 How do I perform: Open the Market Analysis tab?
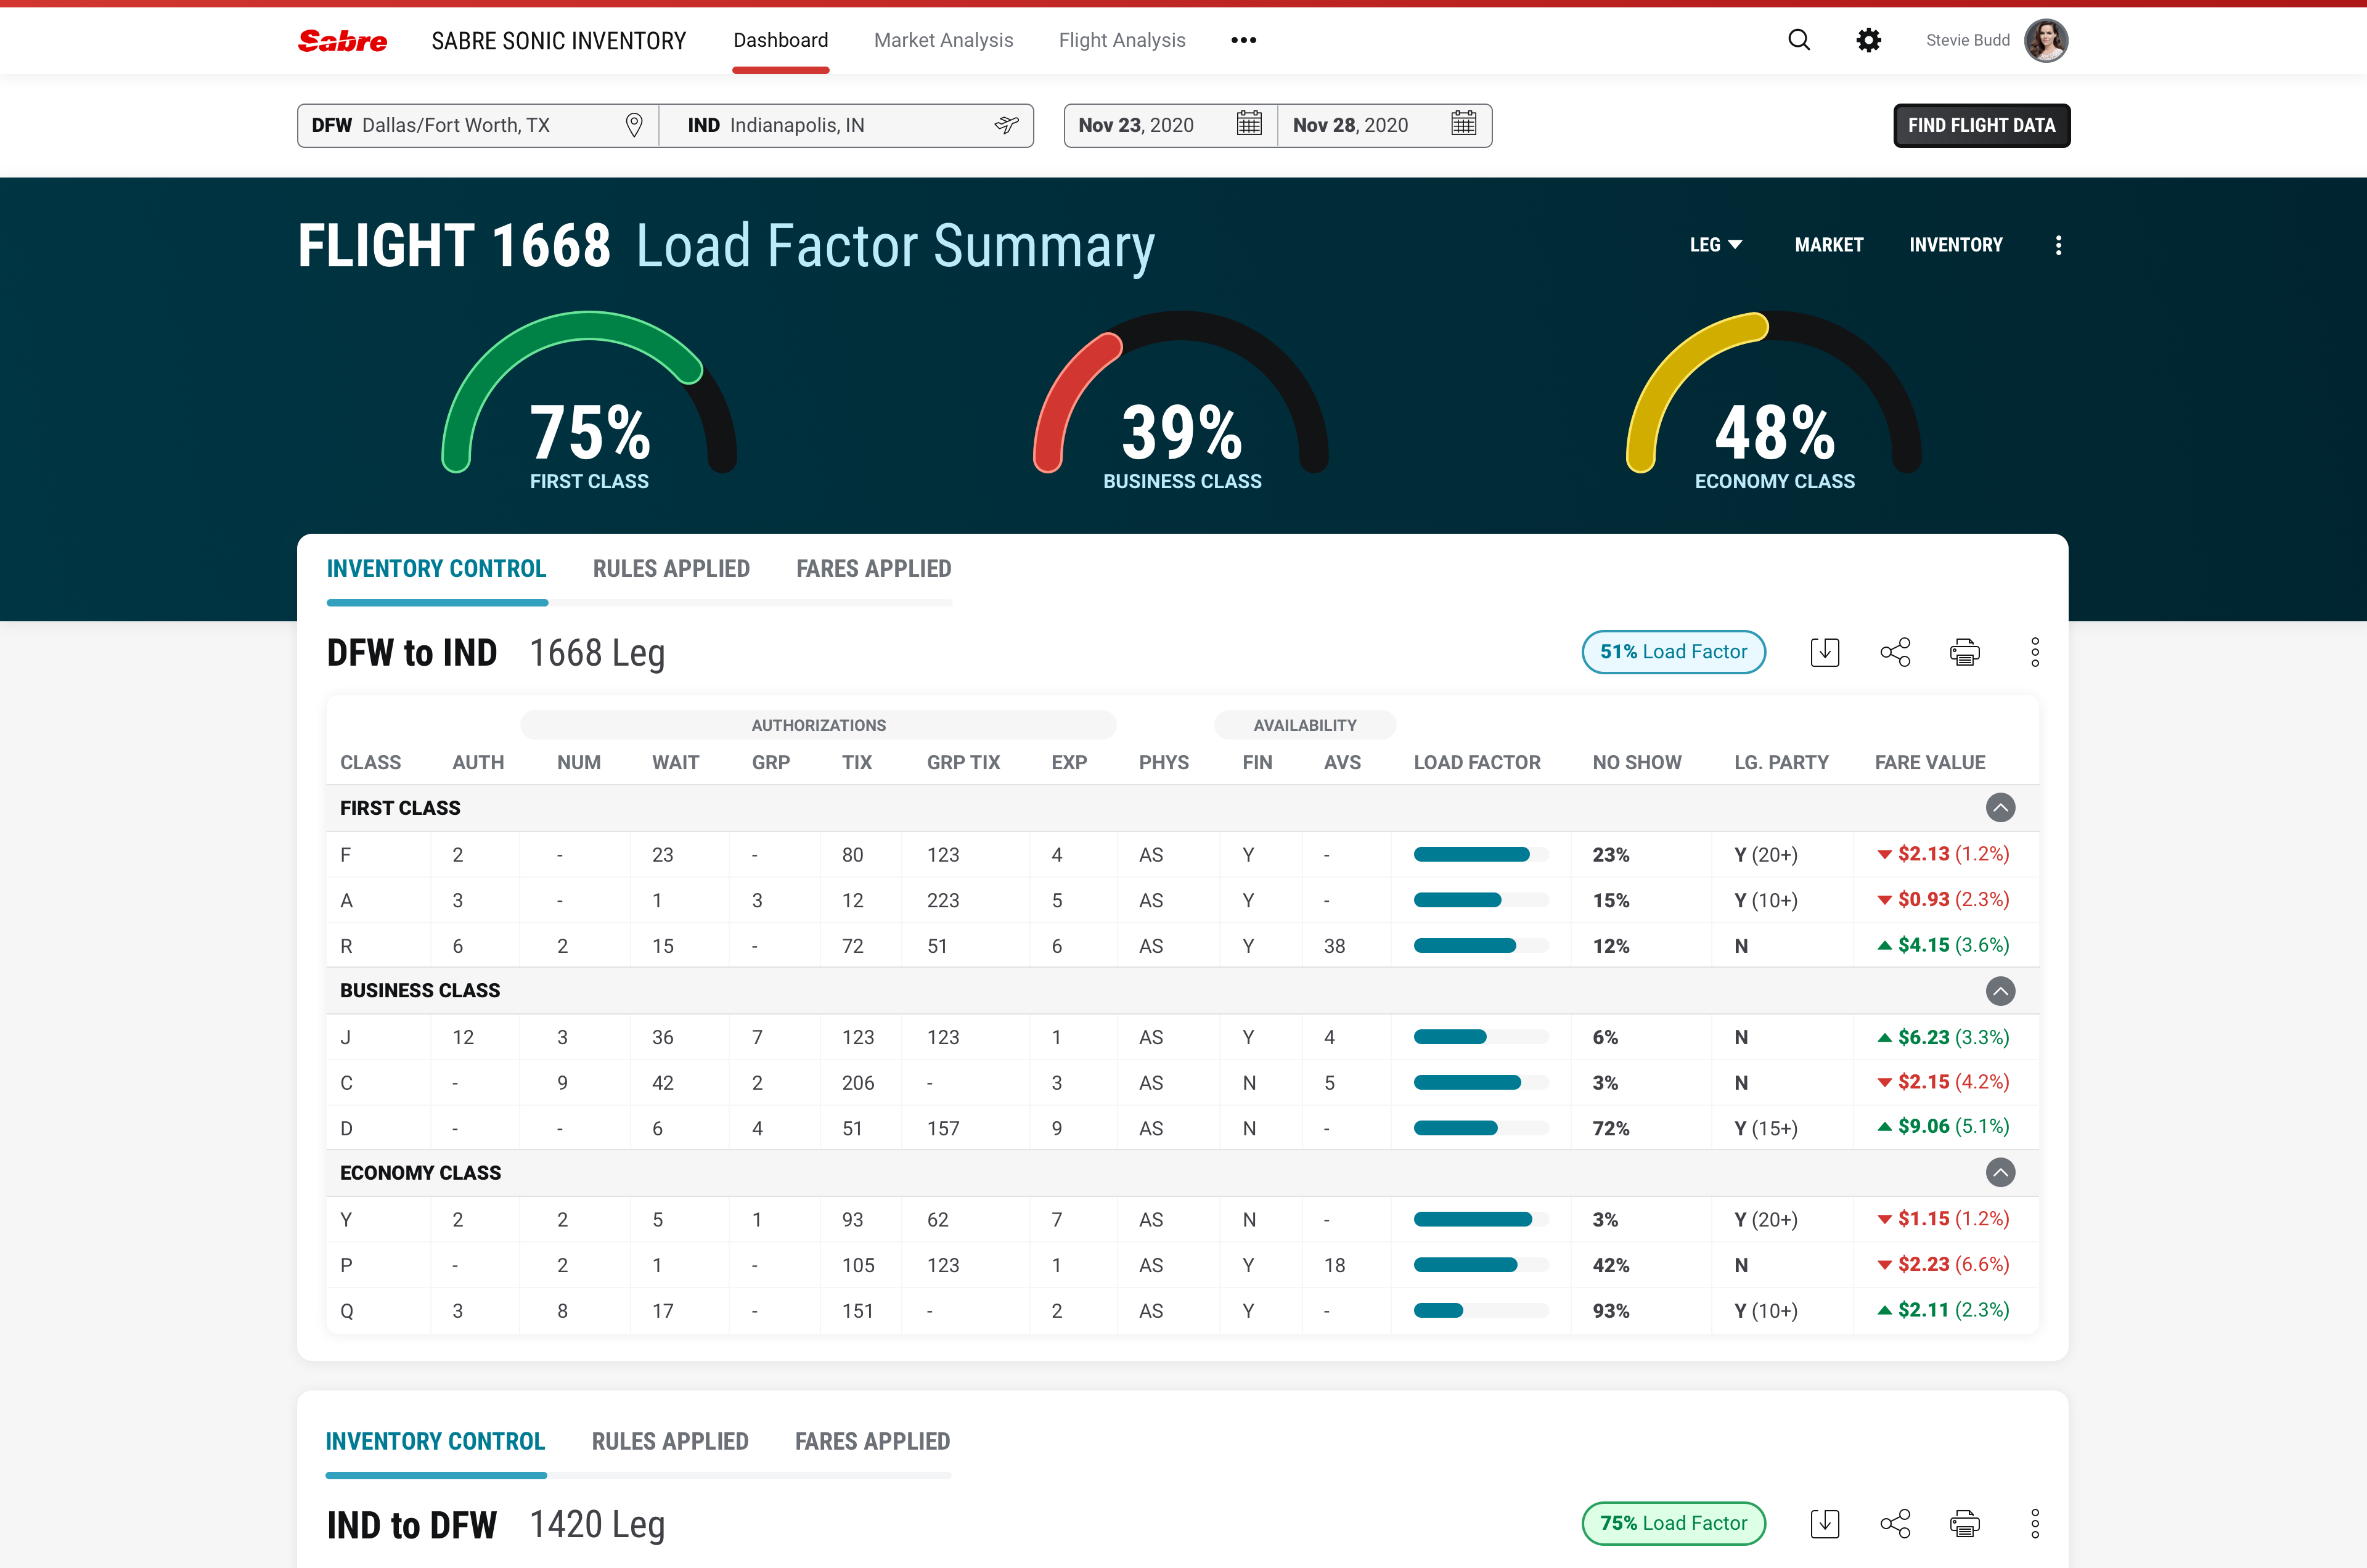pyautogui.click(x=943, y=40)
